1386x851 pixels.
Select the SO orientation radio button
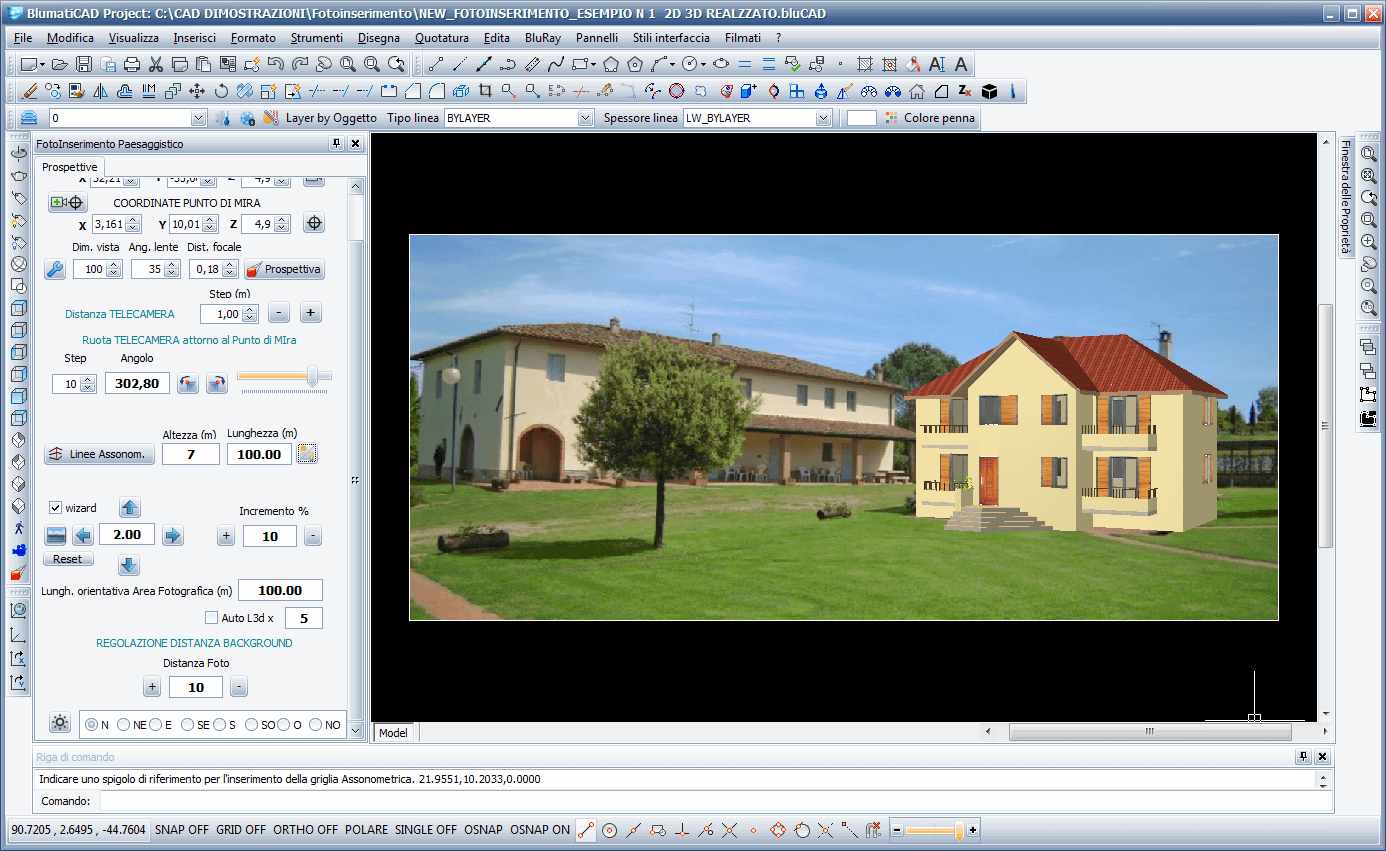coord(252,725)
